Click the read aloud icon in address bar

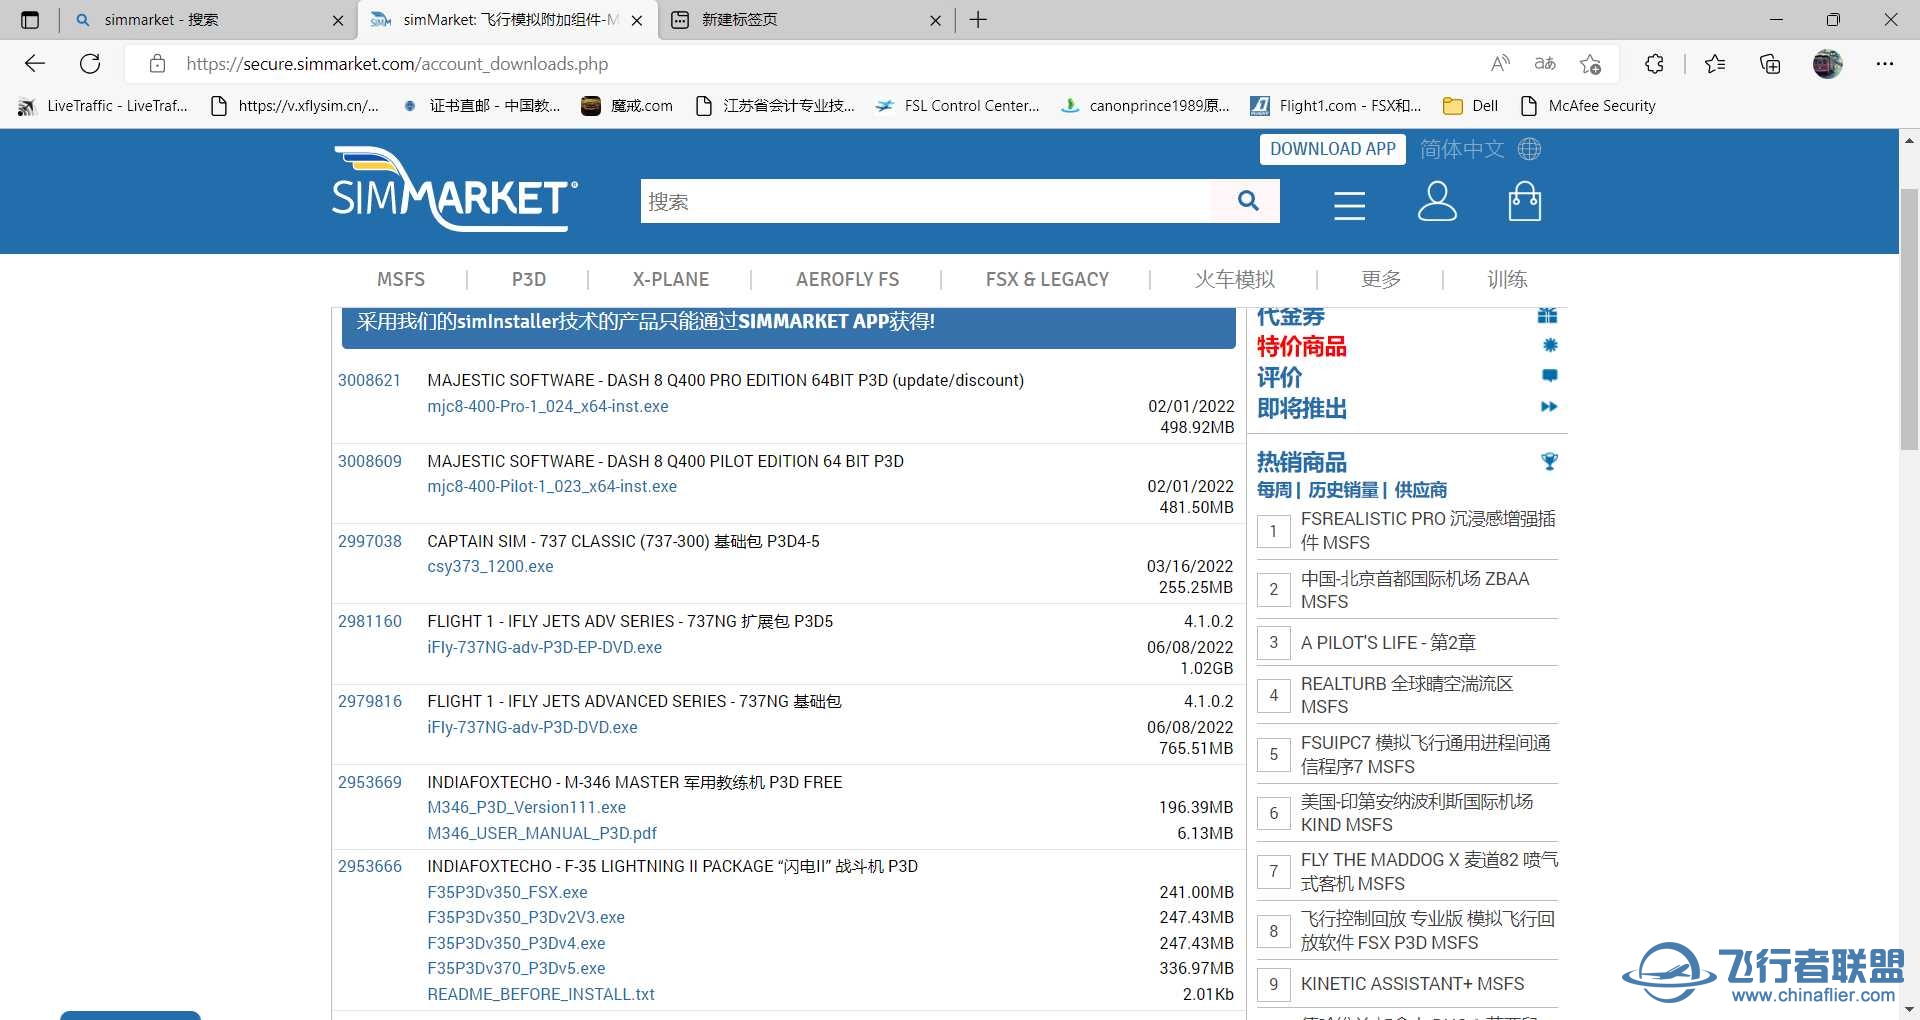(x=1500, y=64)
